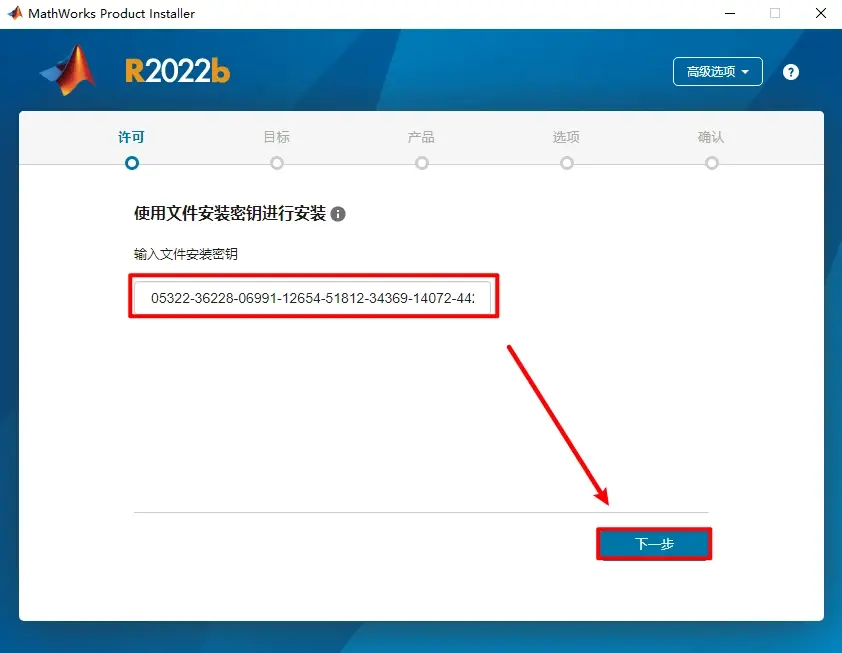Click the 输入文件安装密钥 label
This screenshot has width=842, height=653.
point(186,254)
